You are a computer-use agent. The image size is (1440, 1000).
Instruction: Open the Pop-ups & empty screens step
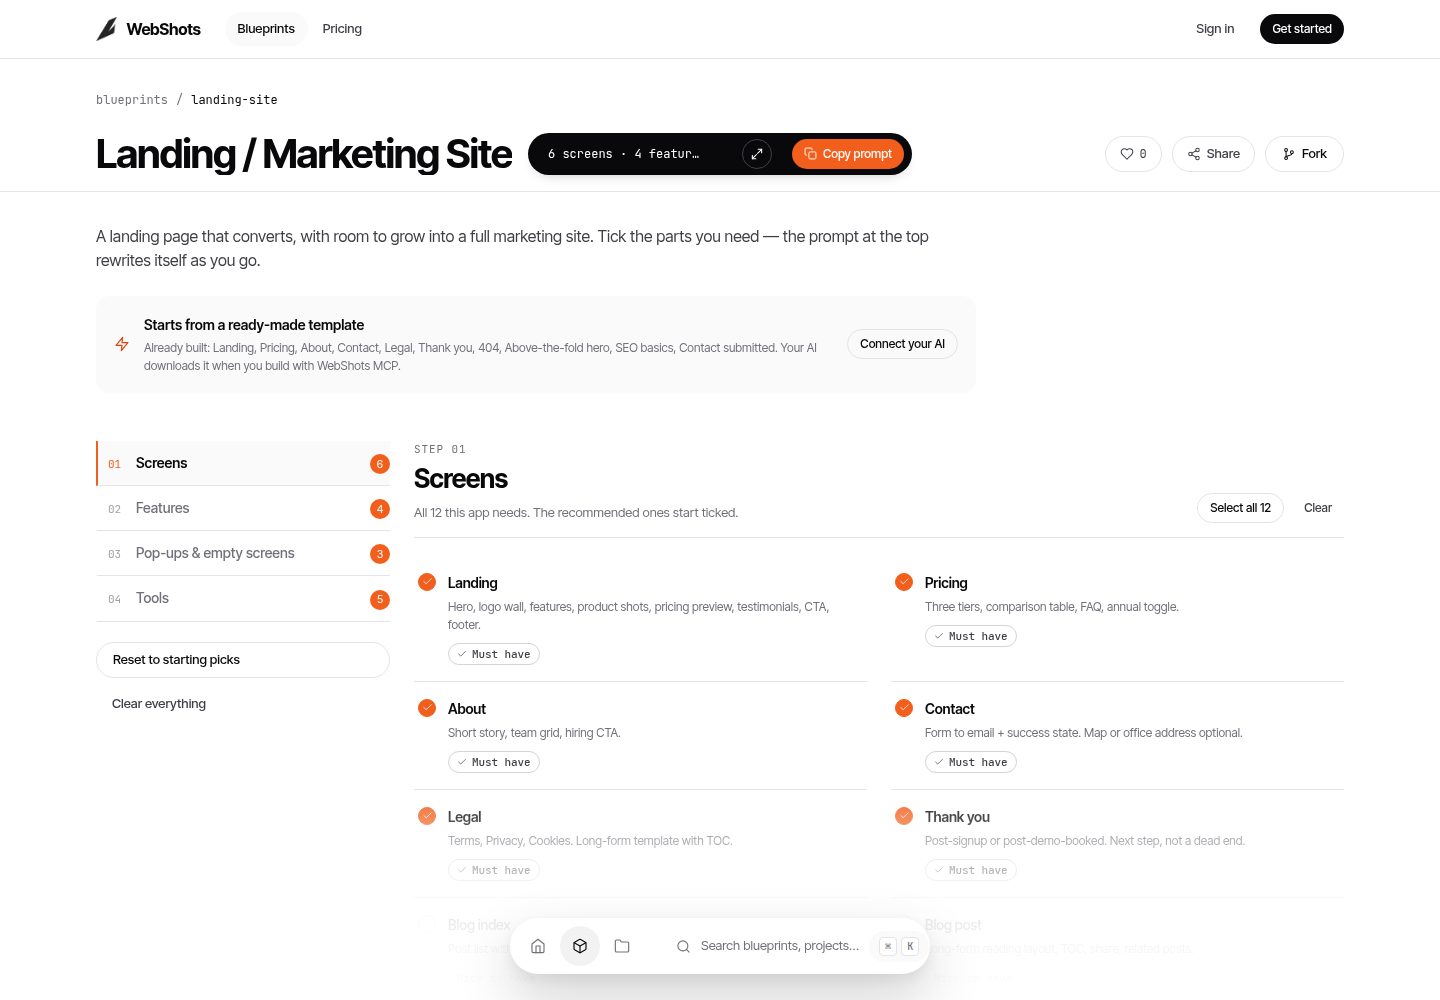point(243,553)
